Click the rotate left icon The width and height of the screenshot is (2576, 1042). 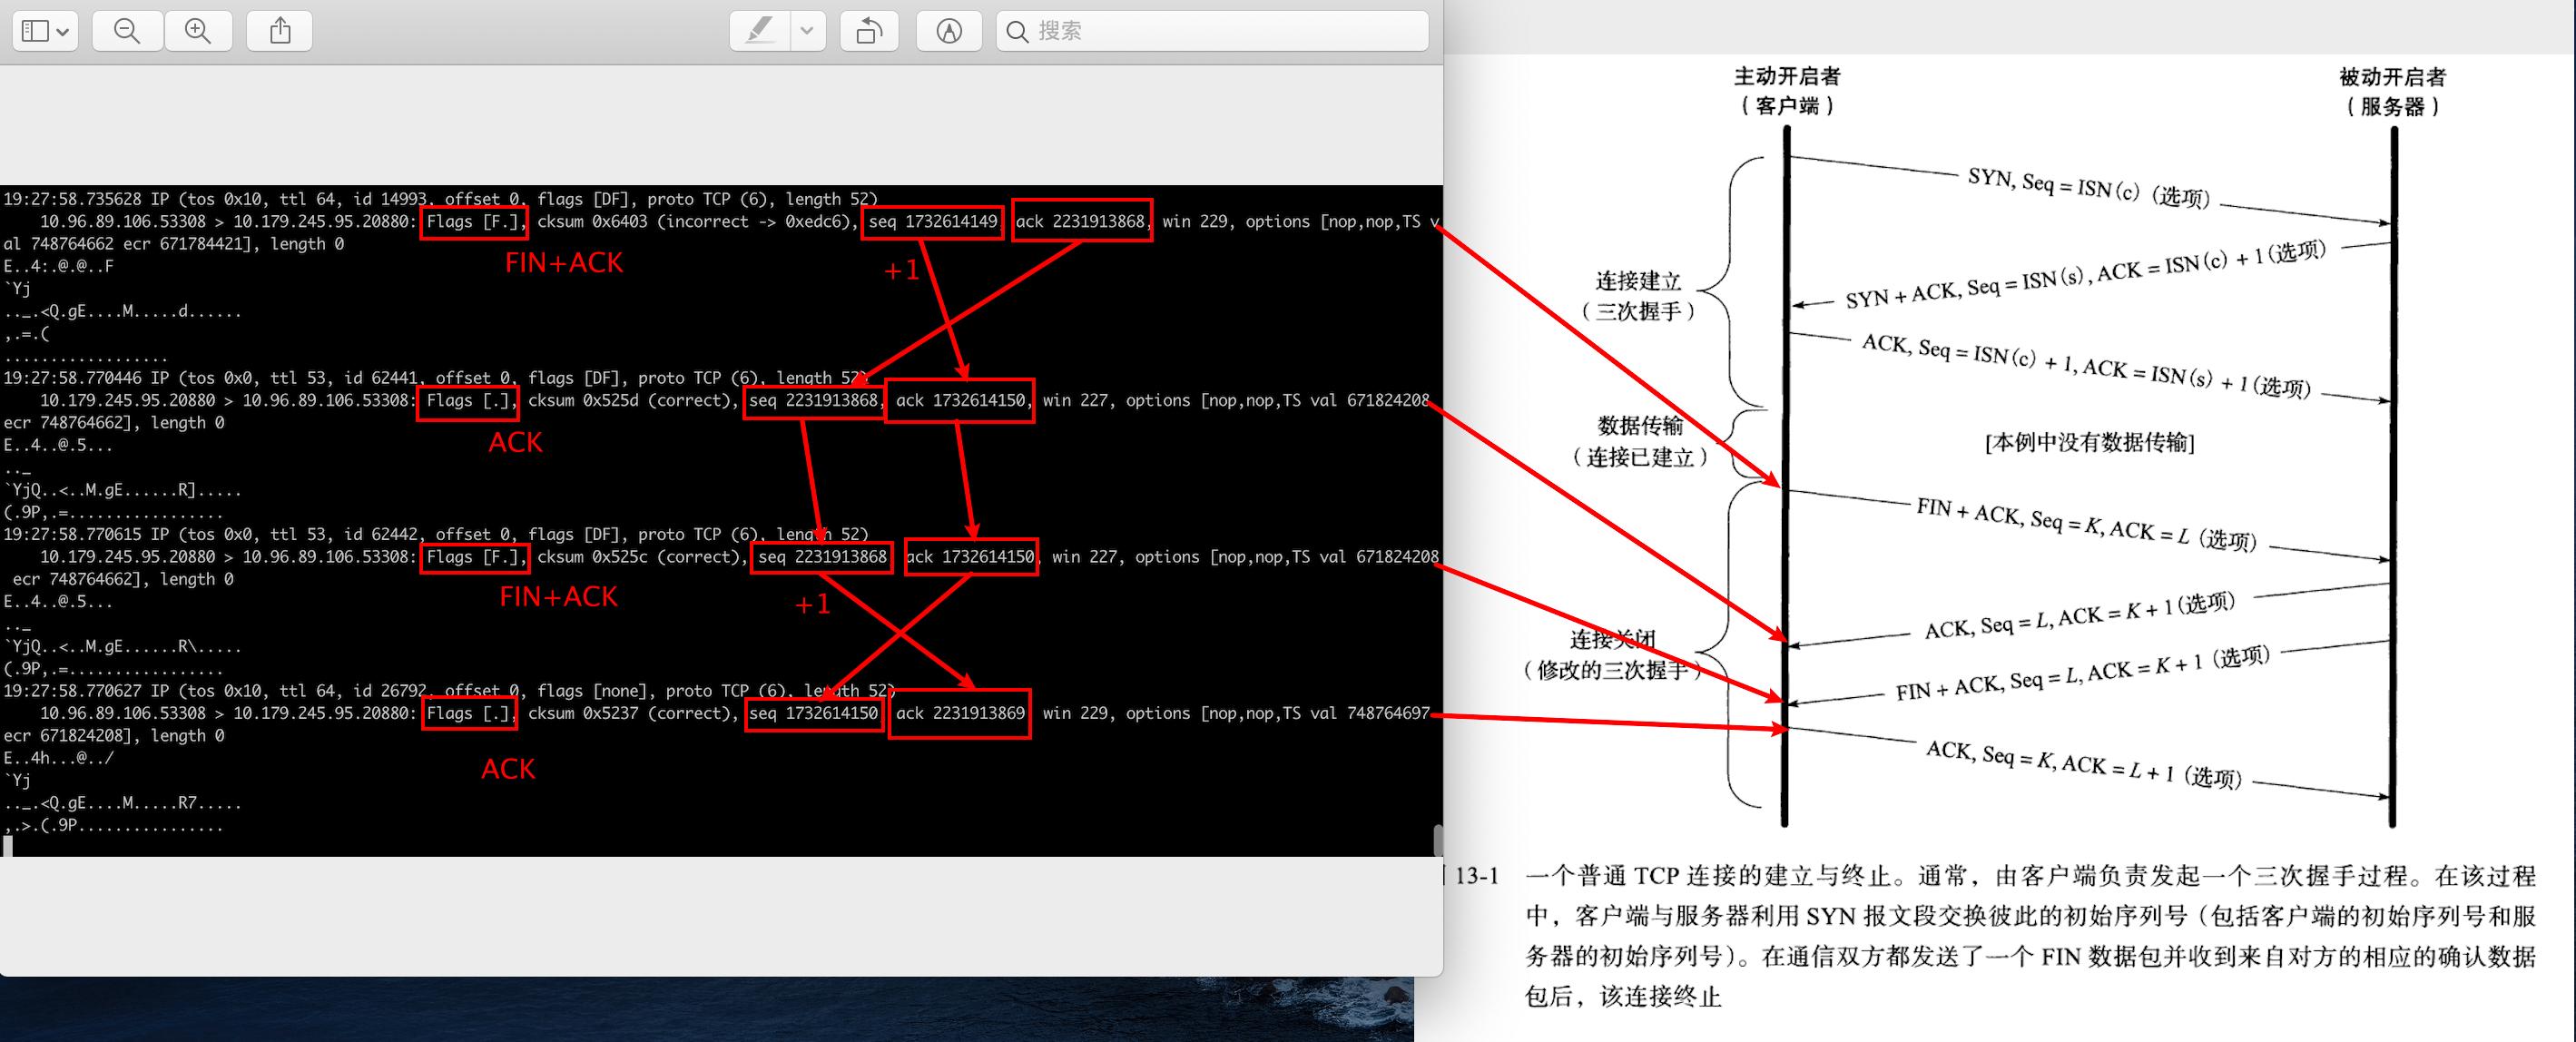tap(869, 30)
